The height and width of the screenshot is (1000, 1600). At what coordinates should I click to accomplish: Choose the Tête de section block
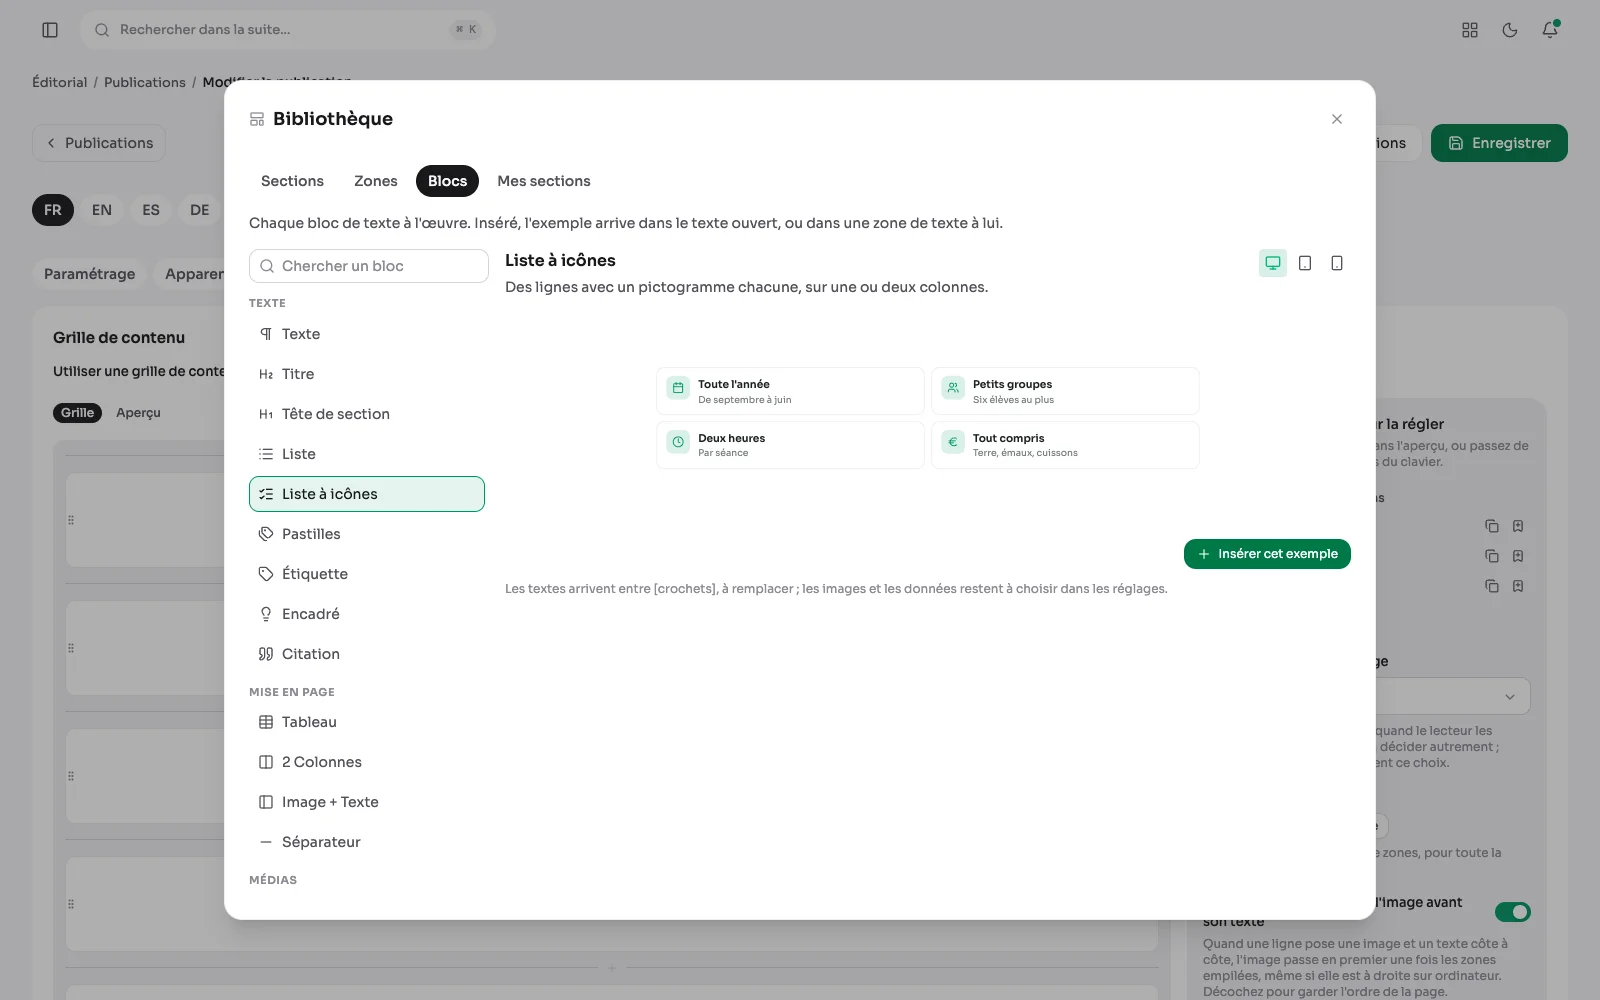(367, 414)
